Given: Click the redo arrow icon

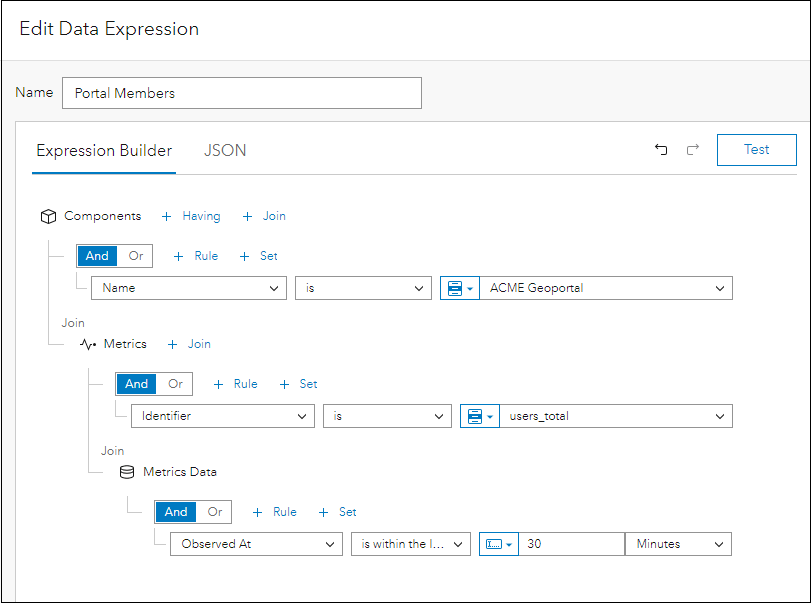Looking at the screenshot, I should pos(692,150).
